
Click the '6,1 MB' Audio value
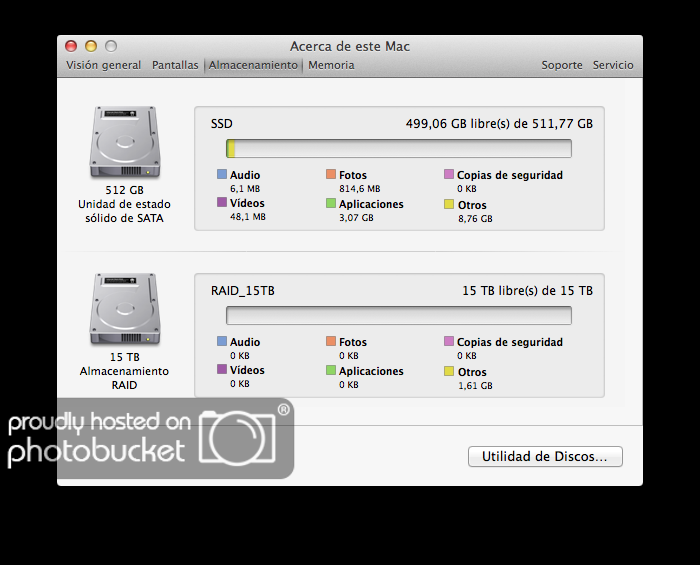point(245,189)
